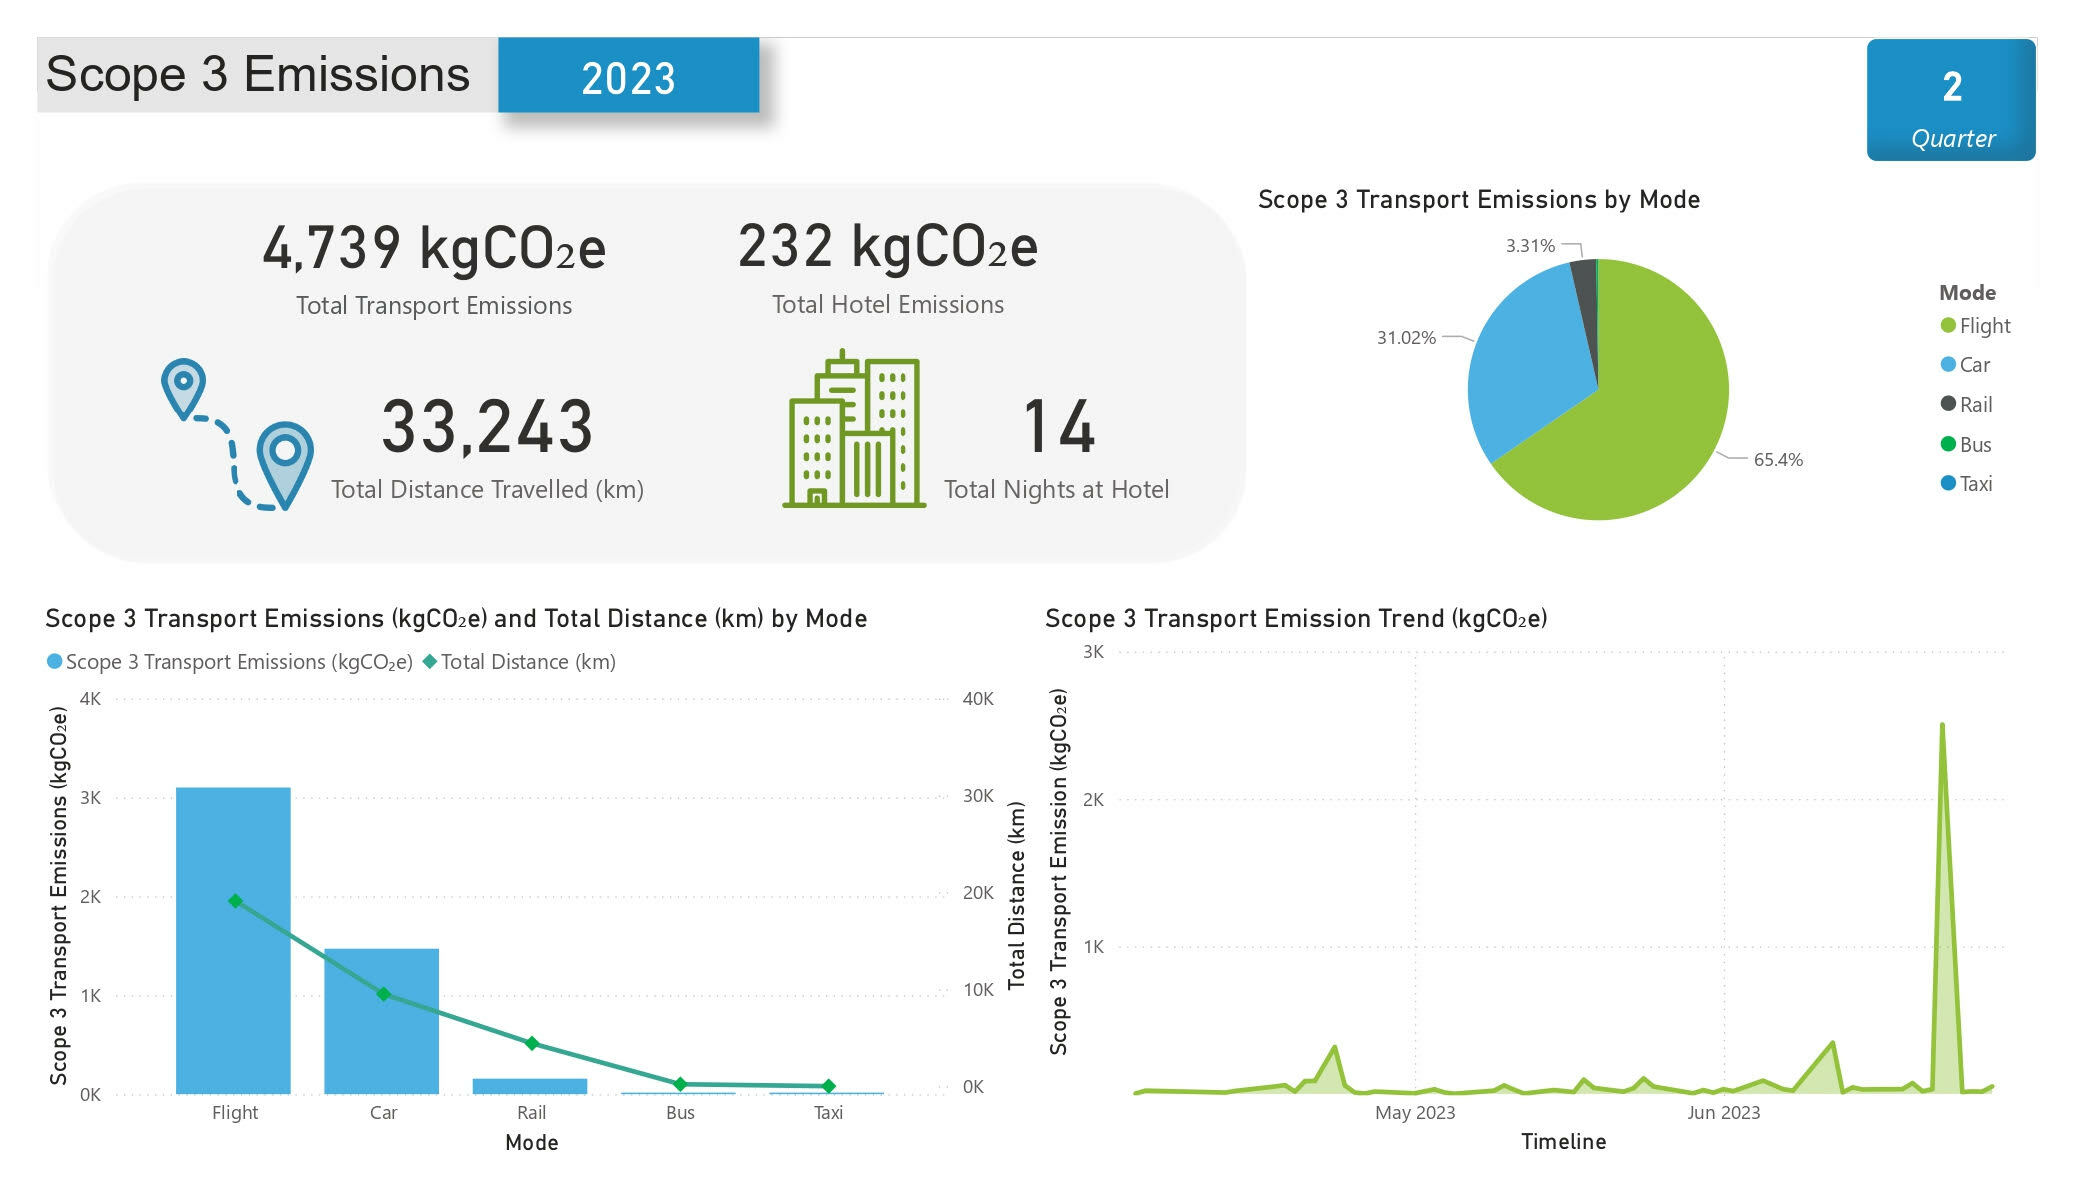Click the Flight distance diamond marker on line
This screenshot has width=2075, height=1200.
coord(235,901)
